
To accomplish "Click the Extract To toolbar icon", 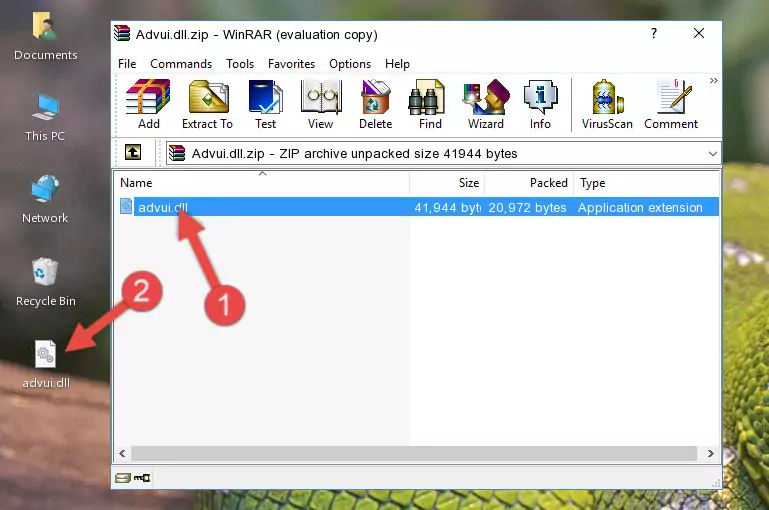I will (x=207, y=104).
